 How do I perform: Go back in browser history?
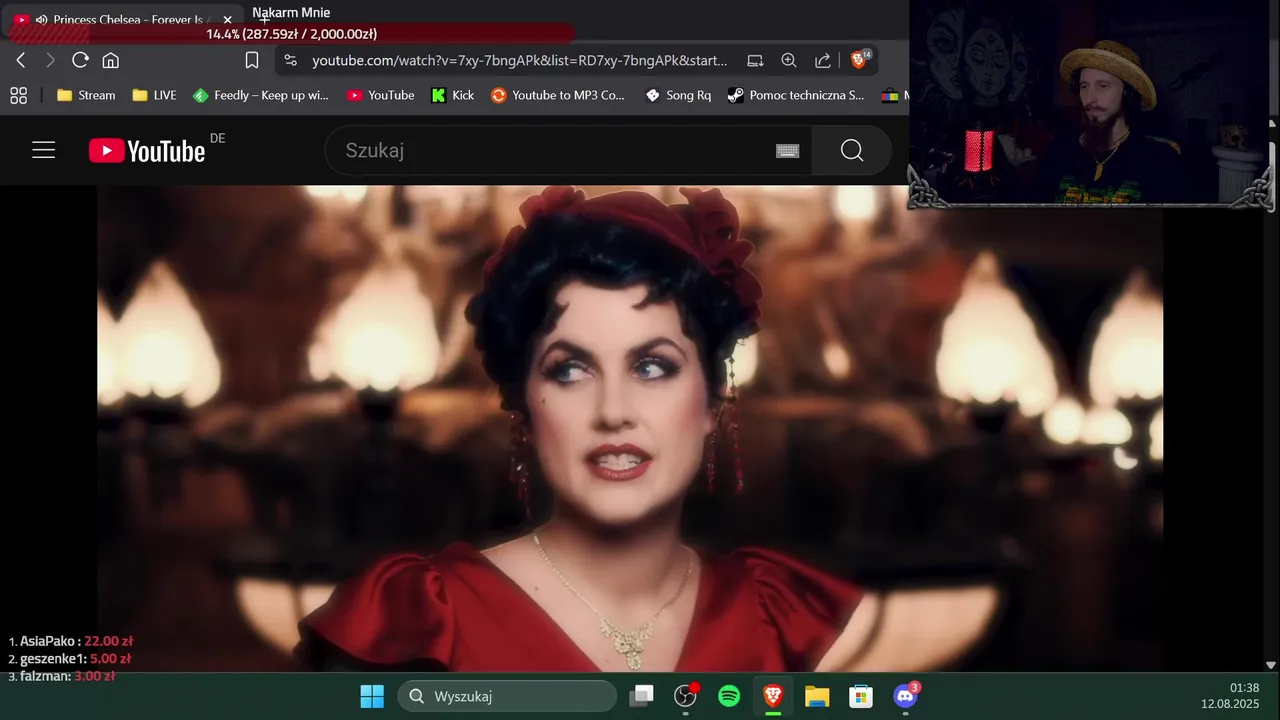coord(21,61)
